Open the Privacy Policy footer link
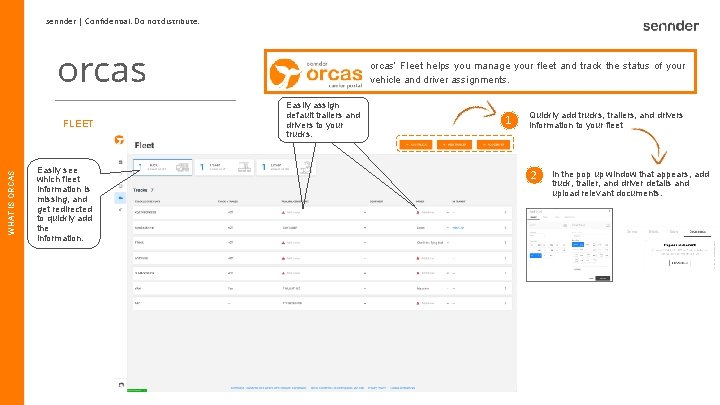The width and height of the screenshot is (720, 405). pyautogui.click(x=377, y=388)
